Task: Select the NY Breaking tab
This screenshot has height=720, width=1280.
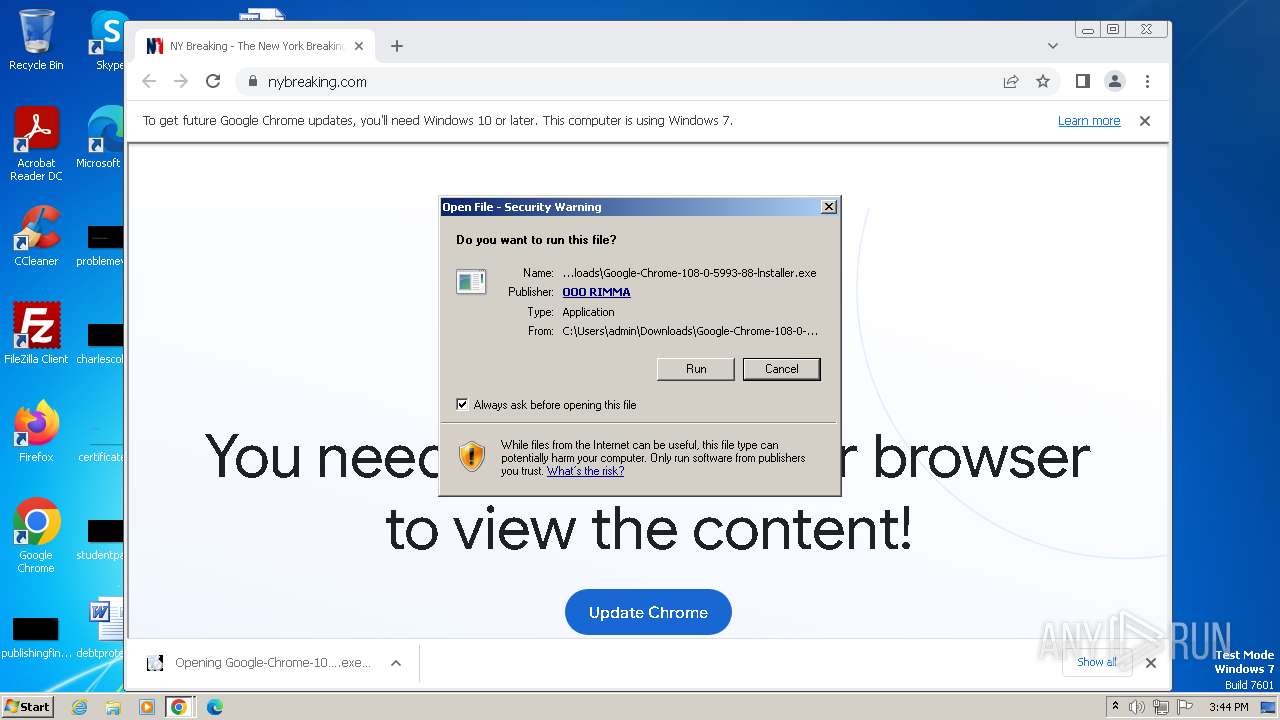Action: click(255, 46)
